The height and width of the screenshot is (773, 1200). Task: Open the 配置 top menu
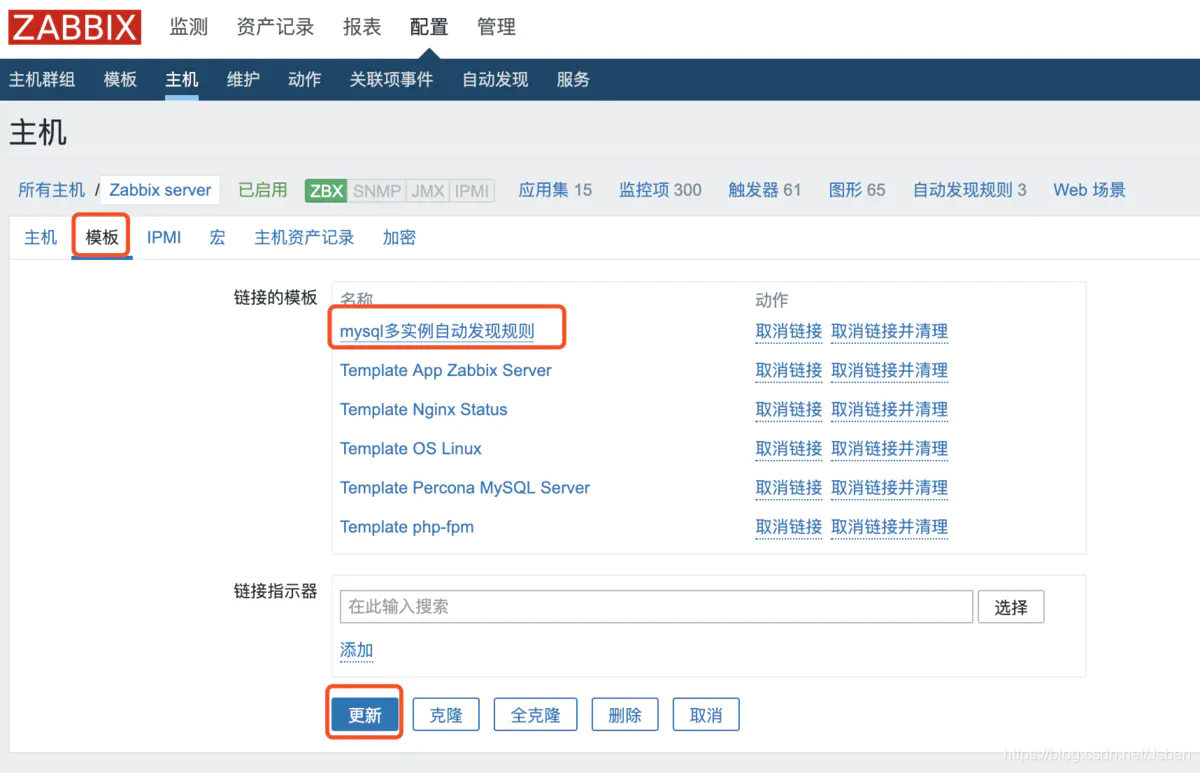pos(429,28)
